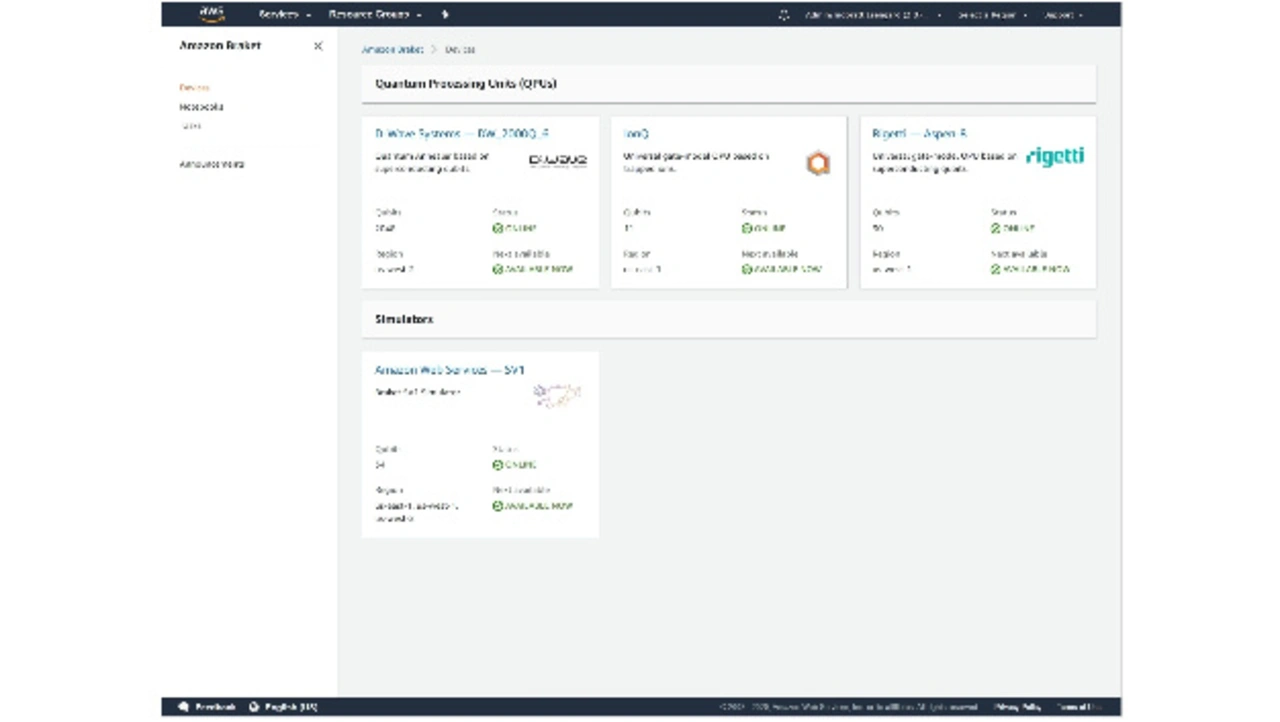Open the Services dropdown menu

284,15
